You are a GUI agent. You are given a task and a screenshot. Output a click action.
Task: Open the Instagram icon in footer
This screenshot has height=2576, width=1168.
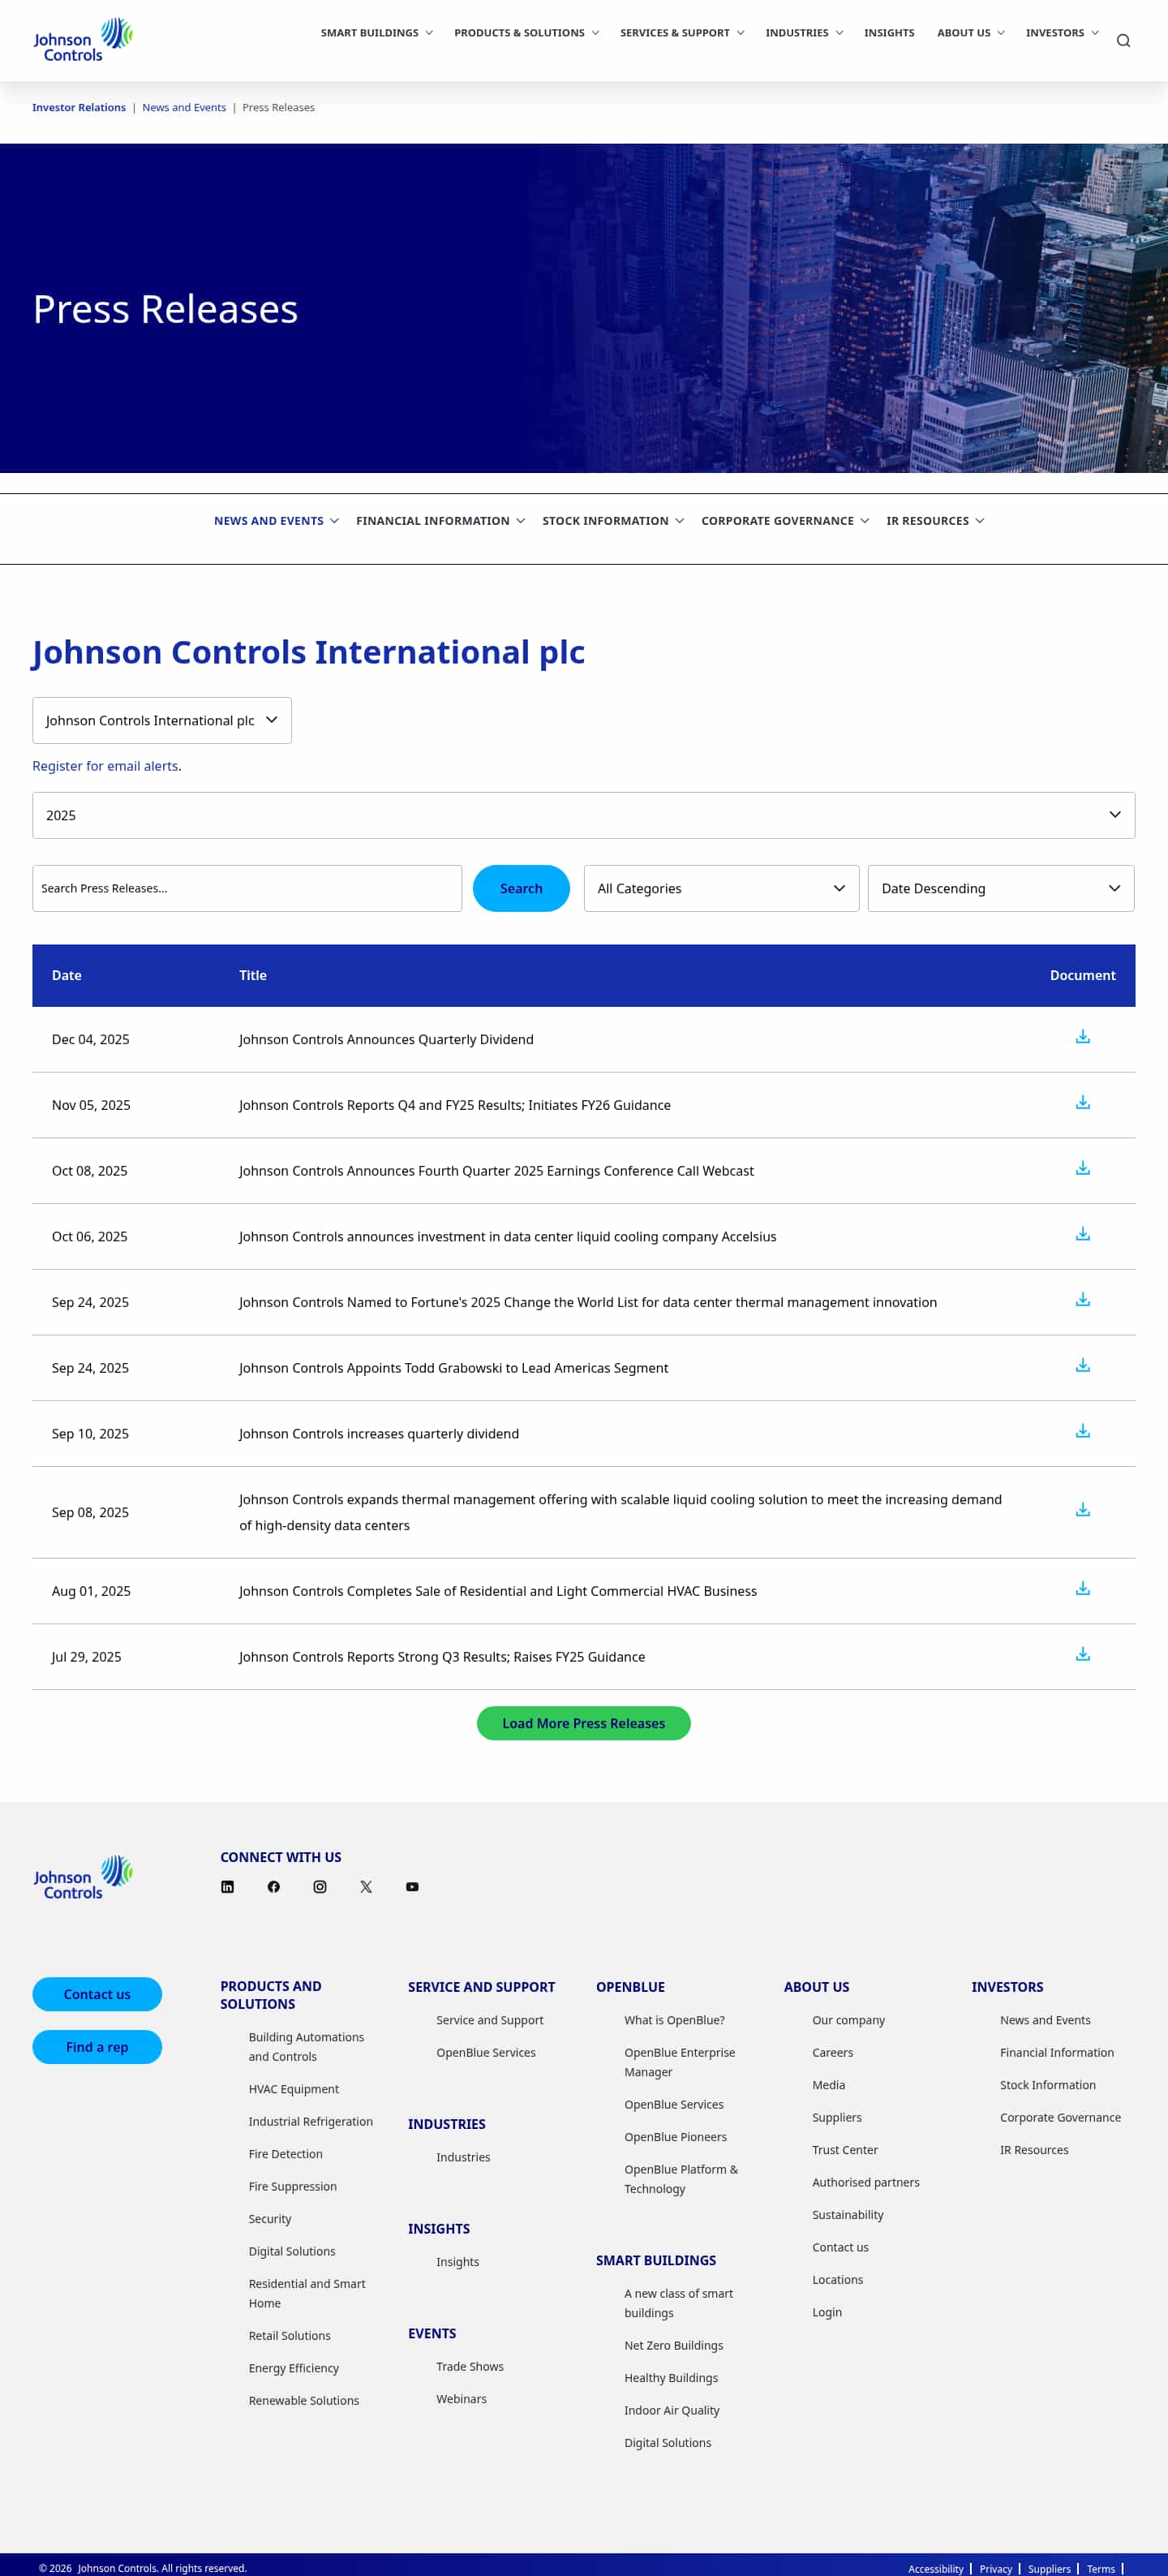pyautogui.click(x=320, y=1887)
